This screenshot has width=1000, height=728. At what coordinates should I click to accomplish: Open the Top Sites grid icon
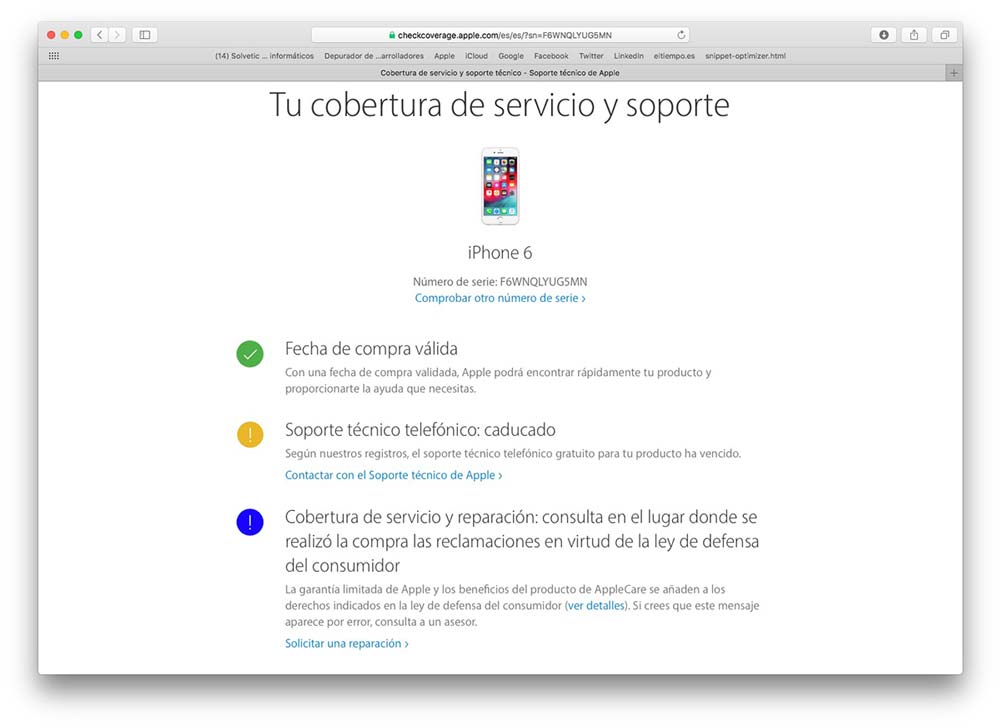[x=54, y=56]
